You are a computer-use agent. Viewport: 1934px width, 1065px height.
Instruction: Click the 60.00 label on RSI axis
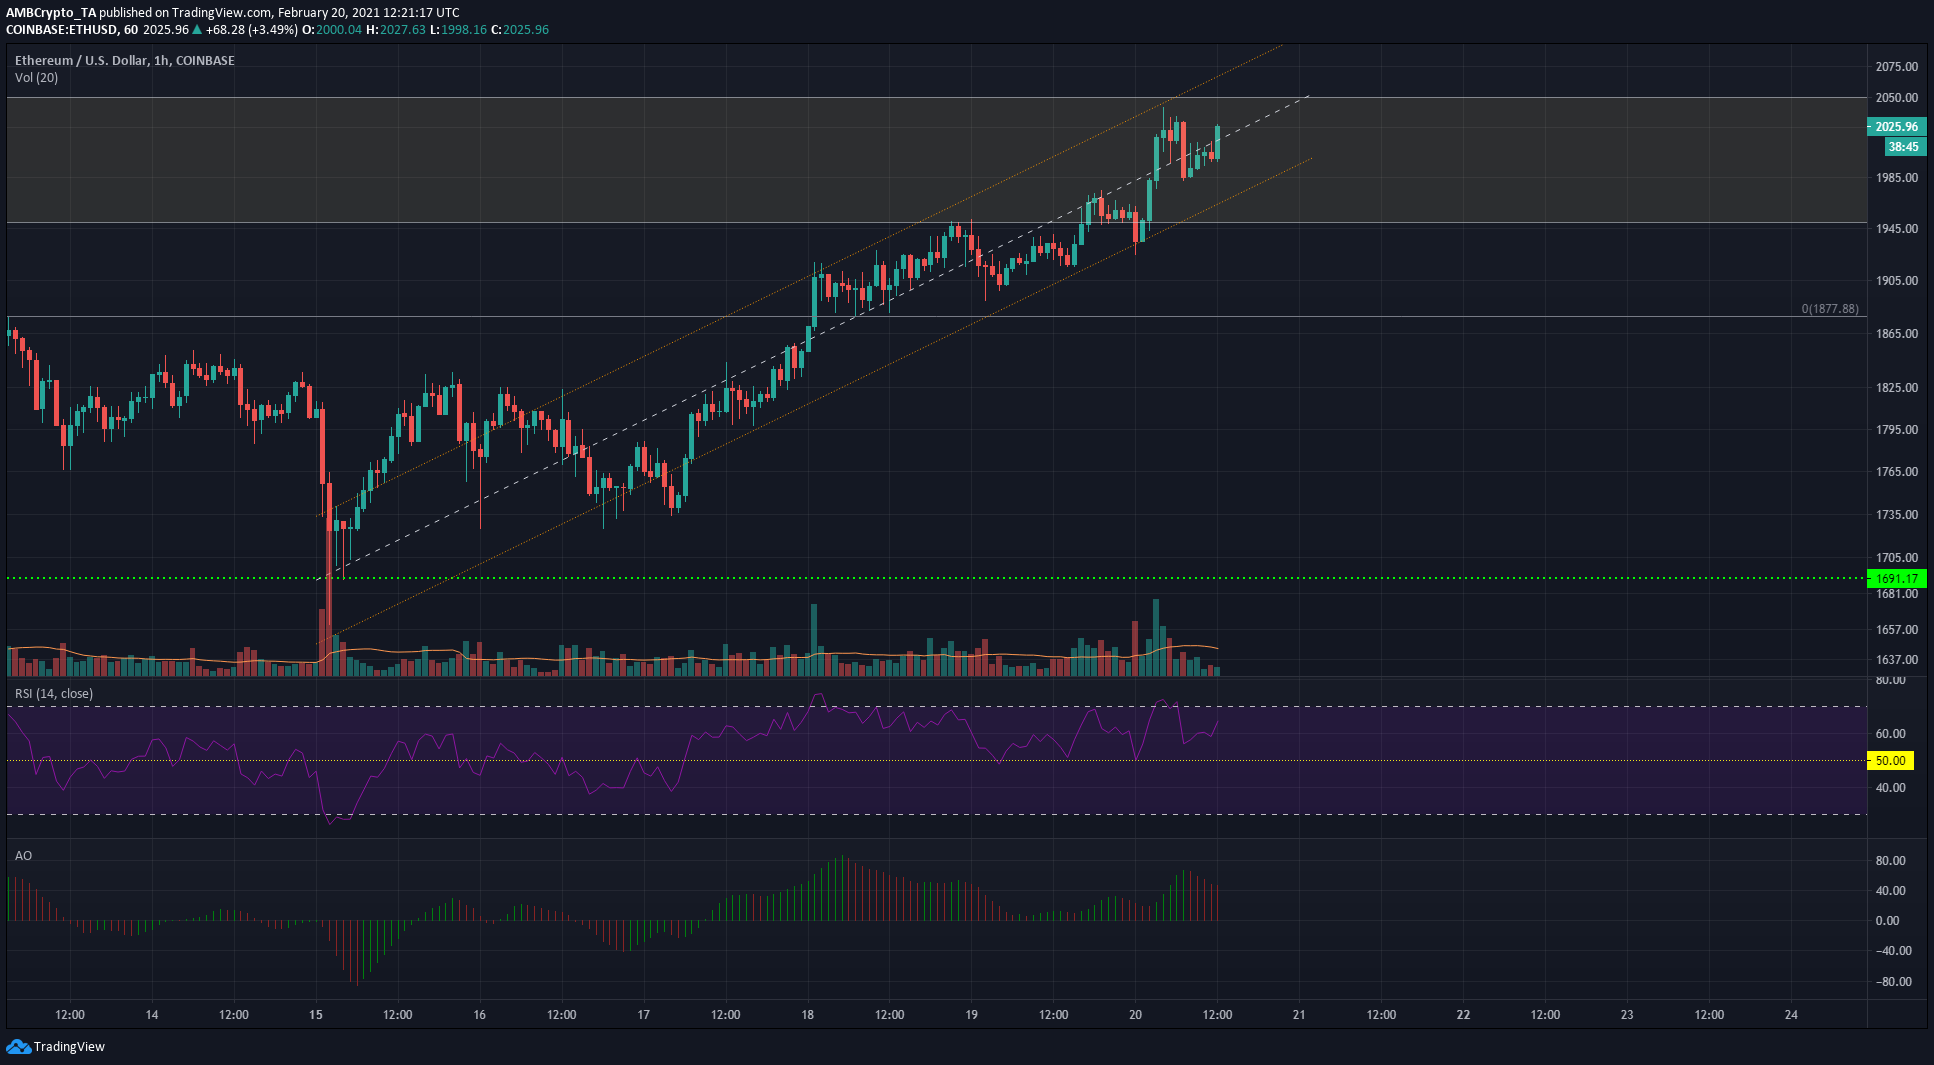pyautogui.click(x=1890, y=734)
